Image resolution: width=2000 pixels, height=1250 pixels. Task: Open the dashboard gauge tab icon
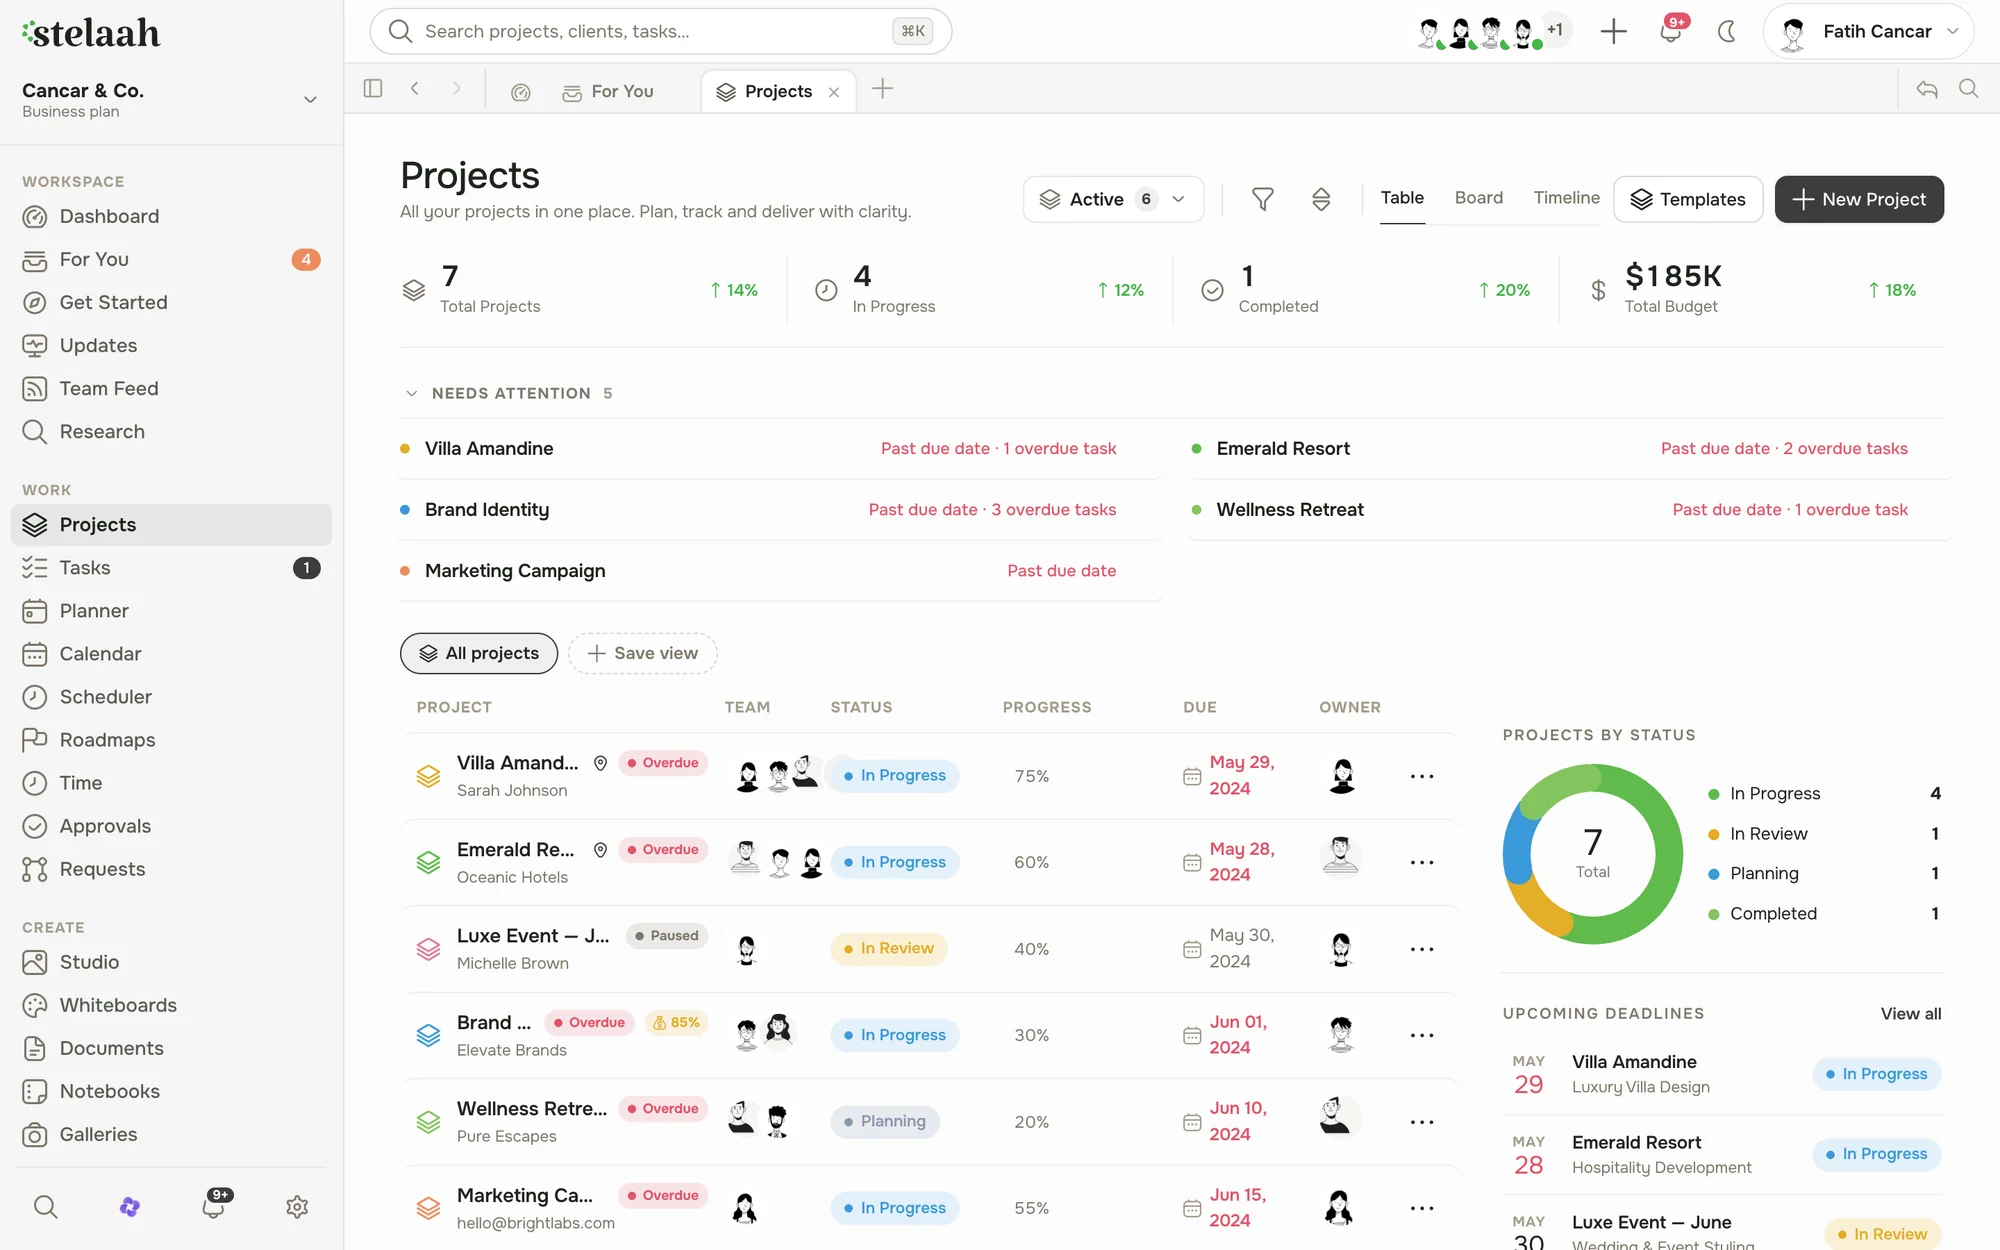pos(520,92)
